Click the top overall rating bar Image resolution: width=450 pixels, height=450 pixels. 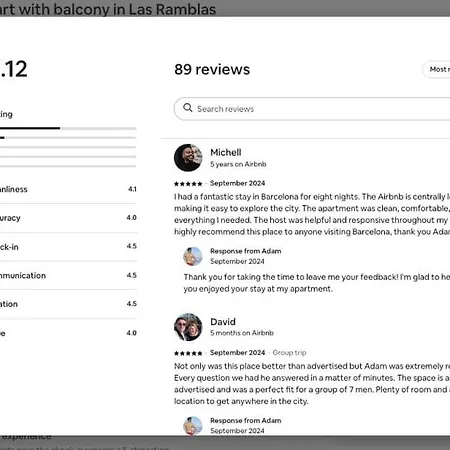click(68, 128)
